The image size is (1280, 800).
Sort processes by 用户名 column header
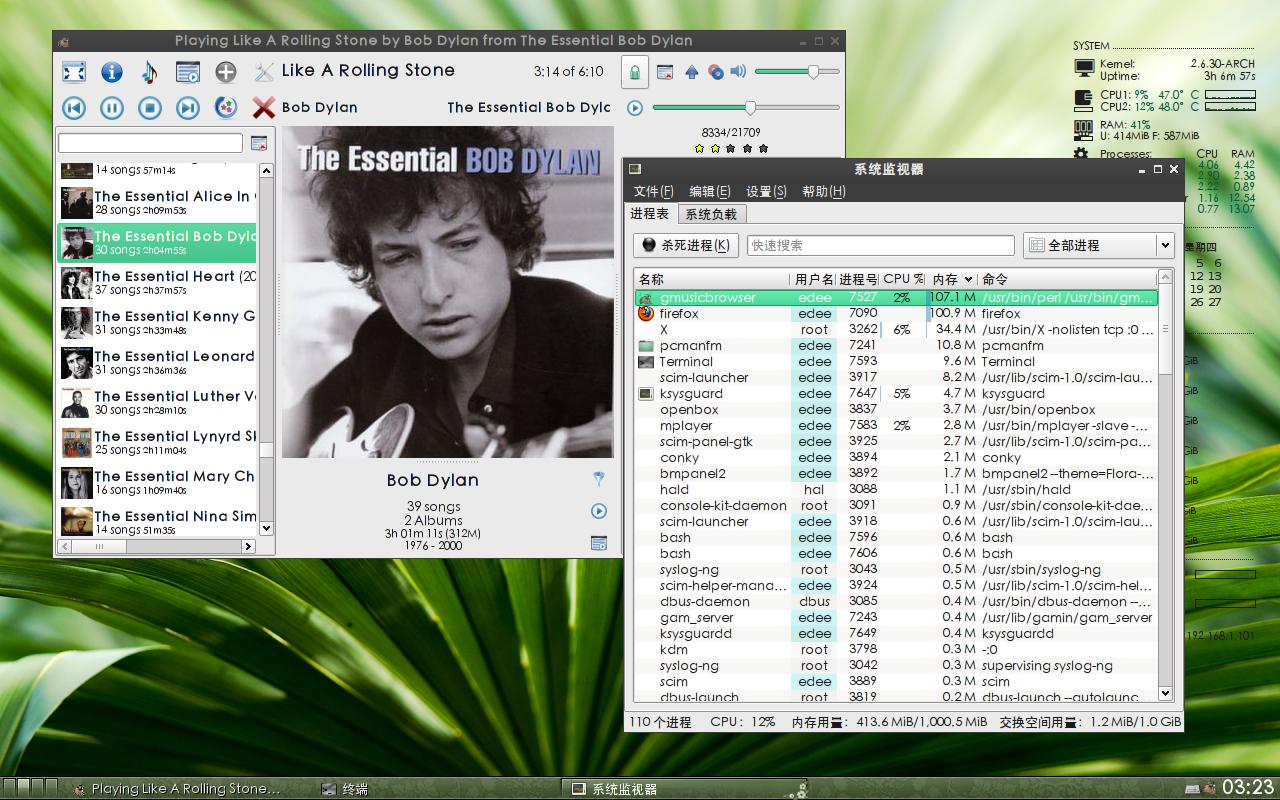coord(813,279)
